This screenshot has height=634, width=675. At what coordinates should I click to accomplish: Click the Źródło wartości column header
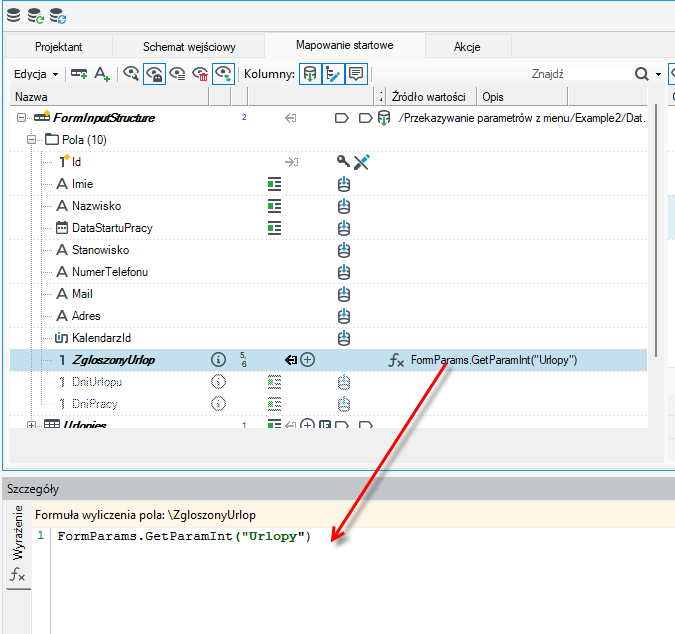(x=431, y=97)
